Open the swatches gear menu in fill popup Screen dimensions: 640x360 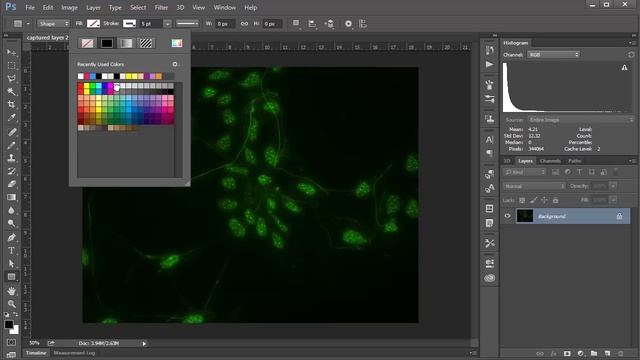[175, 64]
